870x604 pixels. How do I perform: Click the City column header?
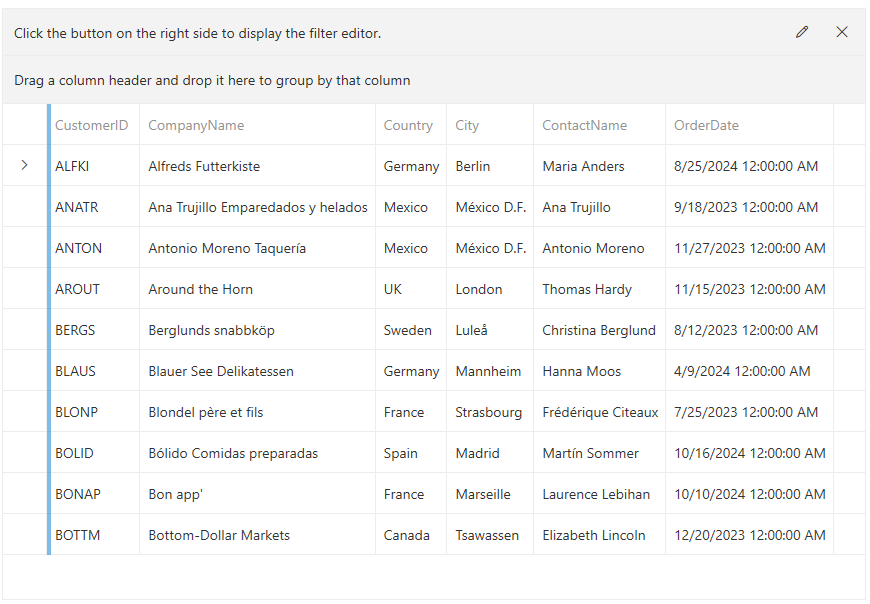coord(467,125)
